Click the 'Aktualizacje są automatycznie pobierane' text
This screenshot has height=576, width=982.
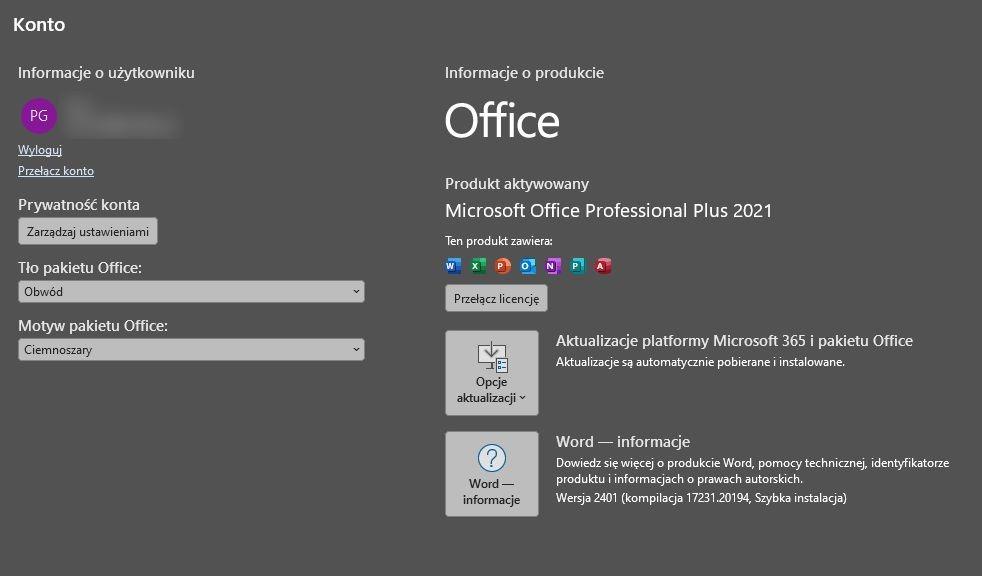click(x=700, y=362)
